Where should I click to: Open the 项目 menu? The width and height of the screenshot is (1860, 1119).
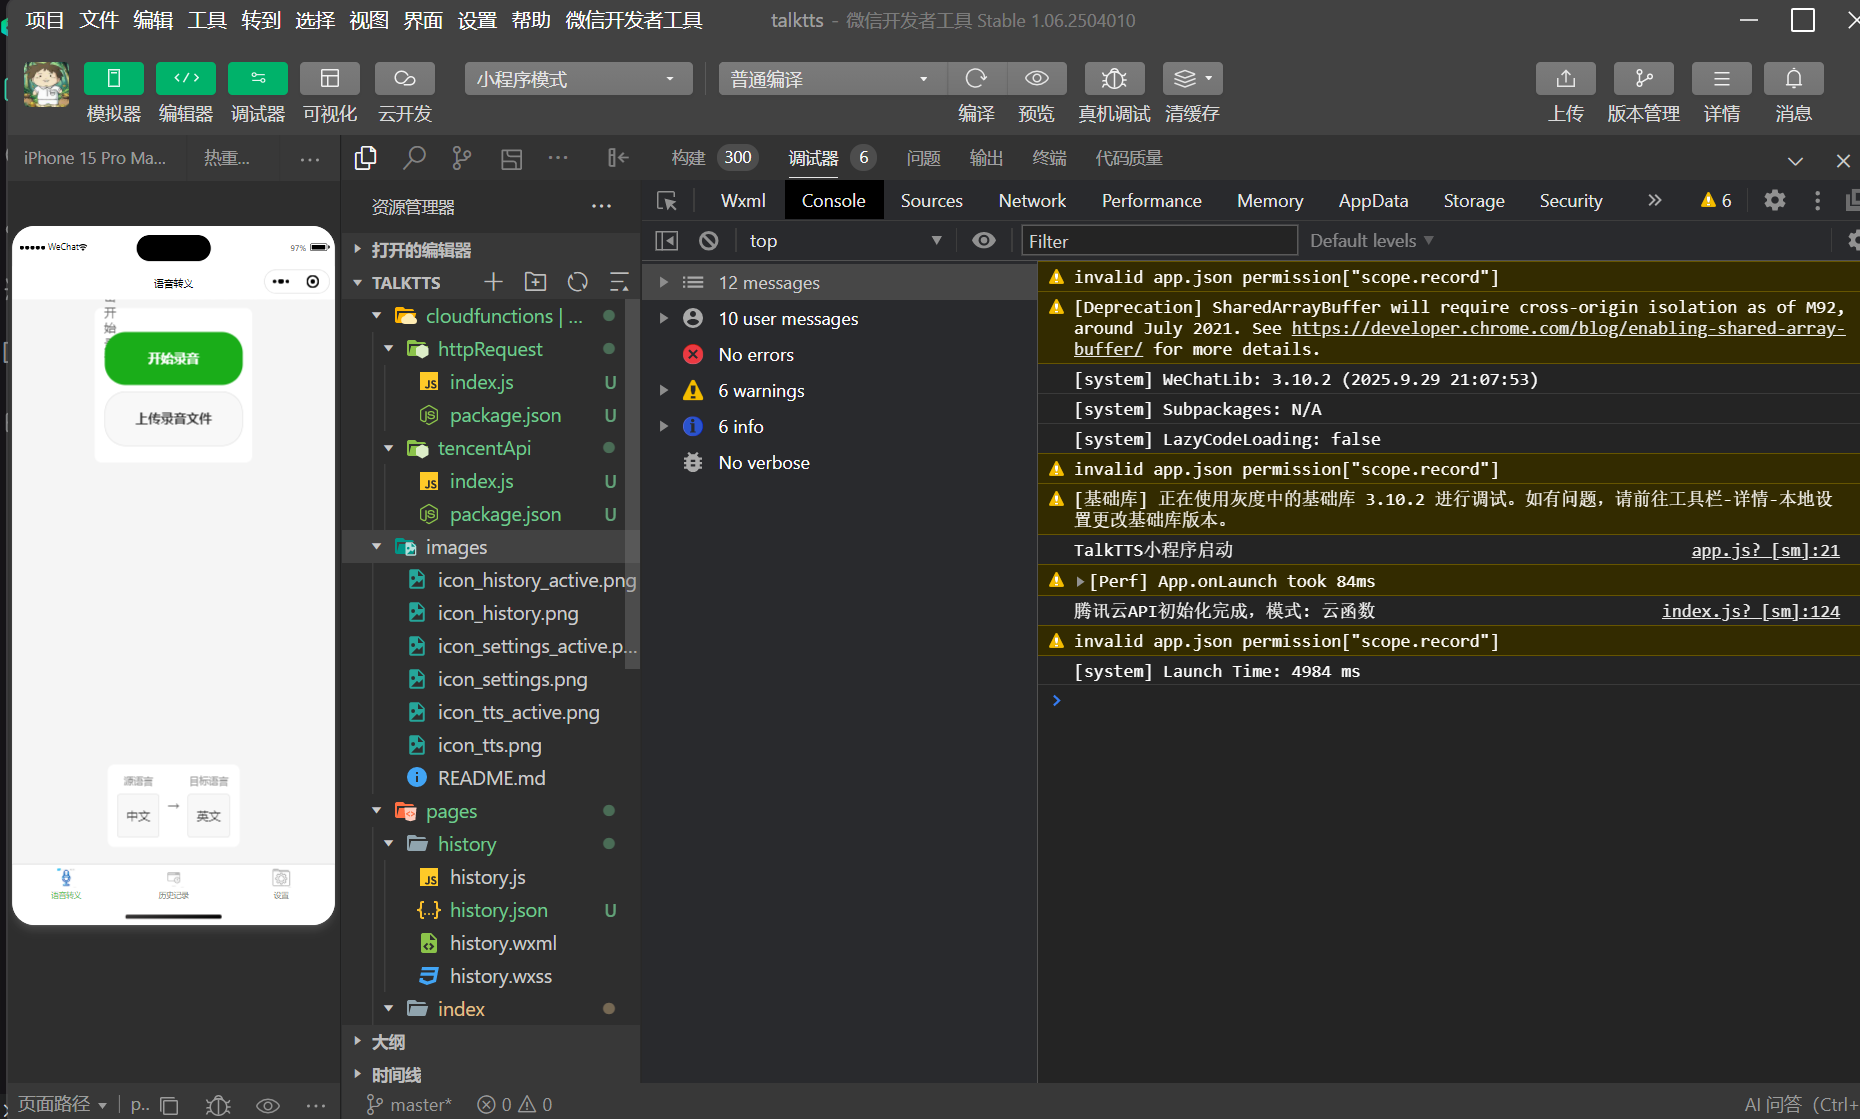coord(44,20)
